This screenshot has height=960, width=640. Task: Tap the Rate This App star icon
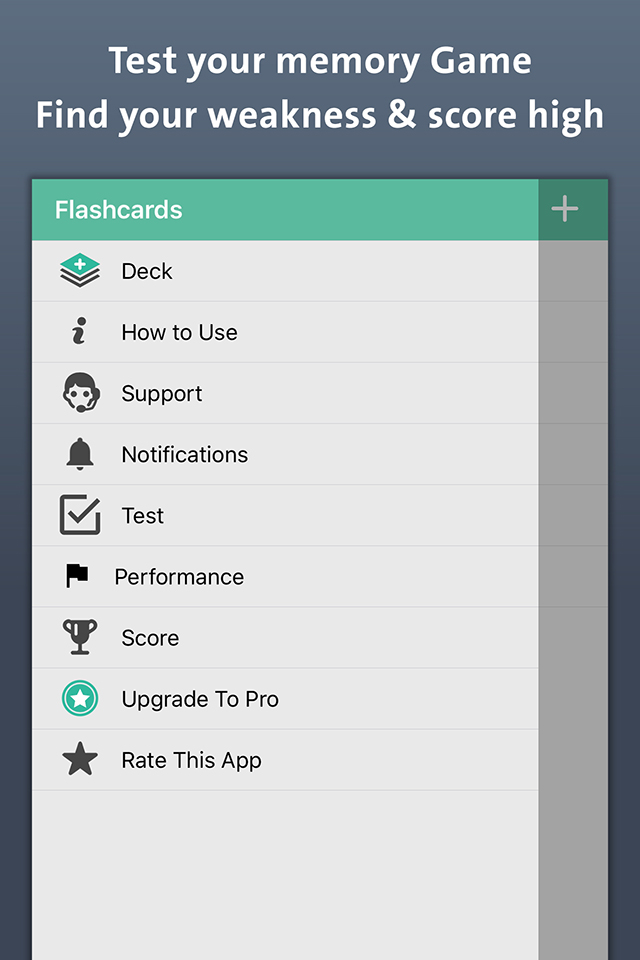pos(80,760)
